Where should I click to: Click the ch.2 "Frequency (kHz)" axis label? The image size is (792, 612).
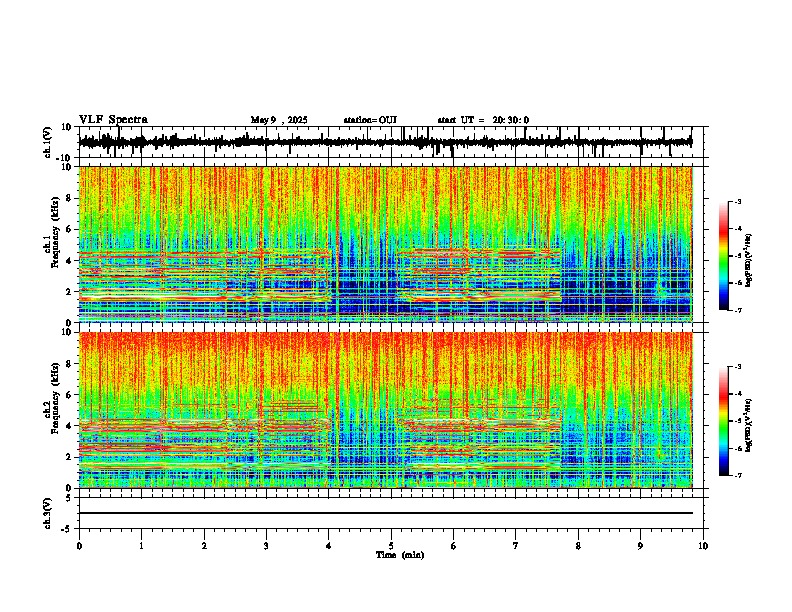click(55, 398)
